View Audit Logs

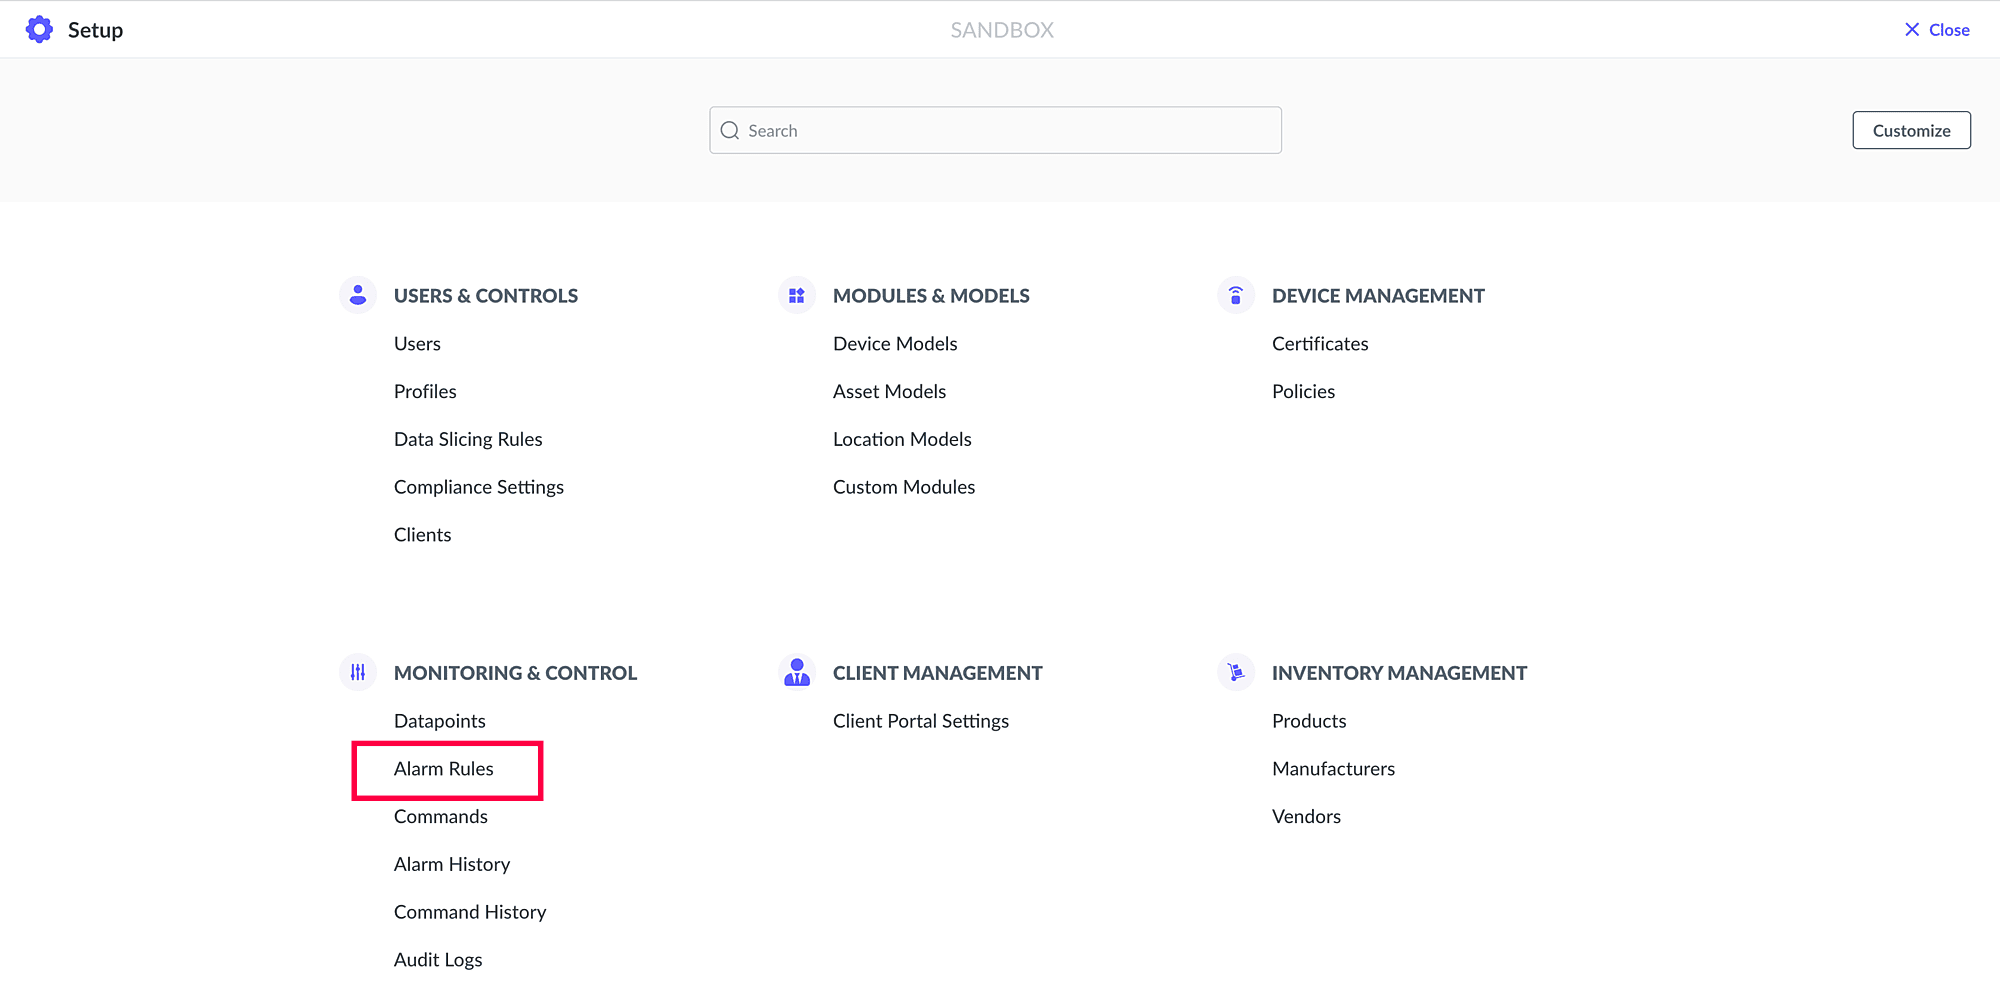coord(438,960)
